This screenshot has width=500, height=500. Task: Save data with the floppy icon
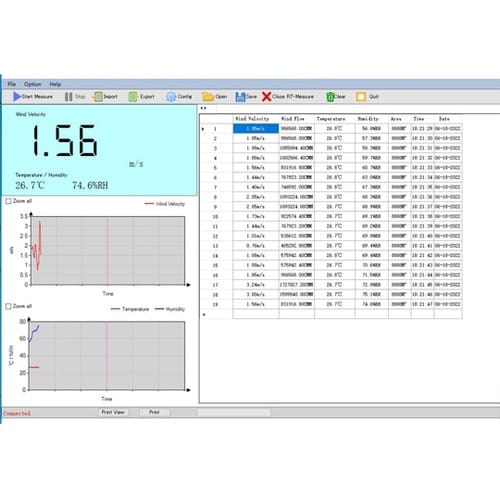coord(240,97)
